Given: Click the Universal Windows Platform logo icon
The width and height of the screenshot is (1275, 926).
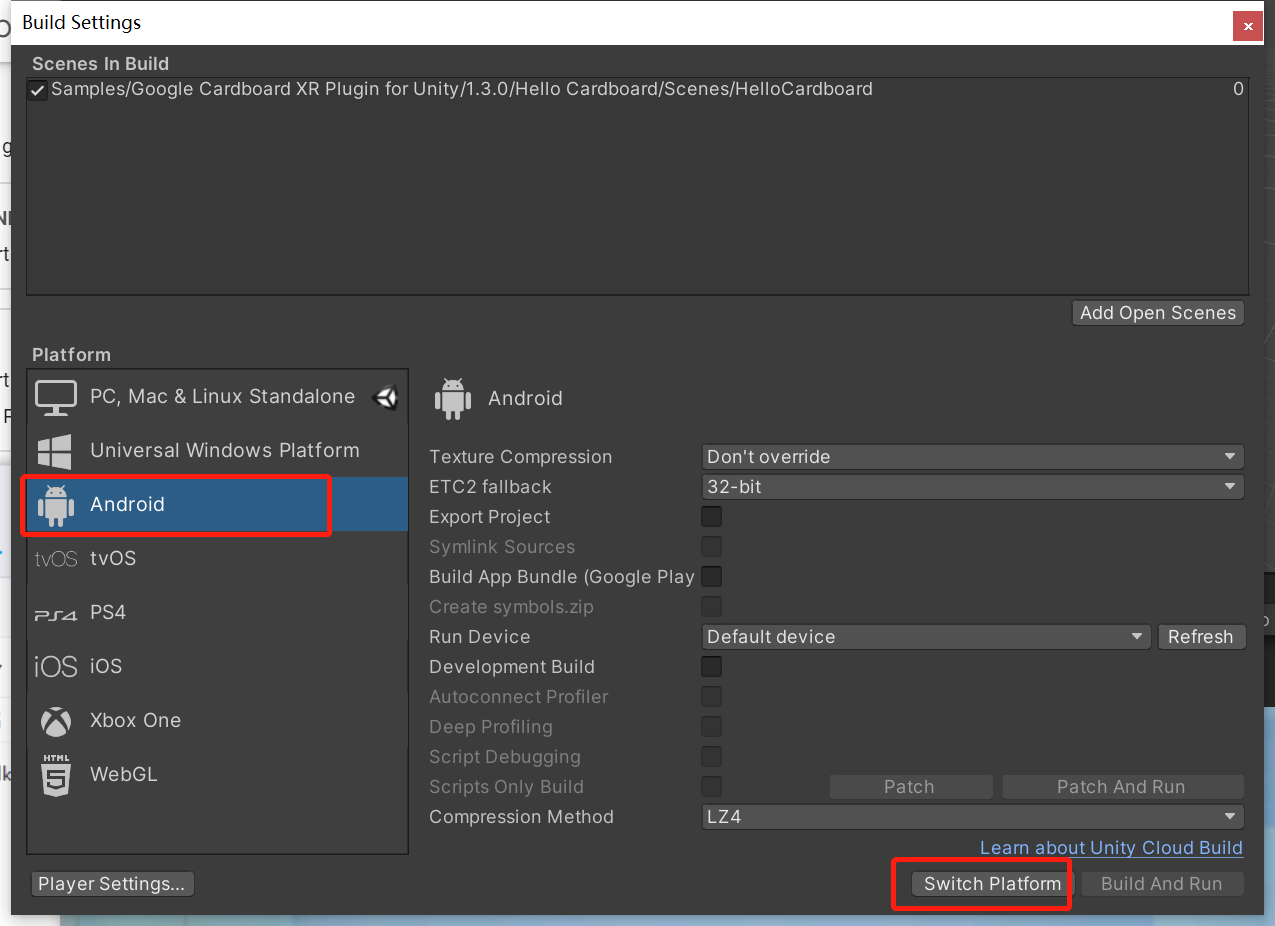Looking at the screenshot, I should 55,450.
